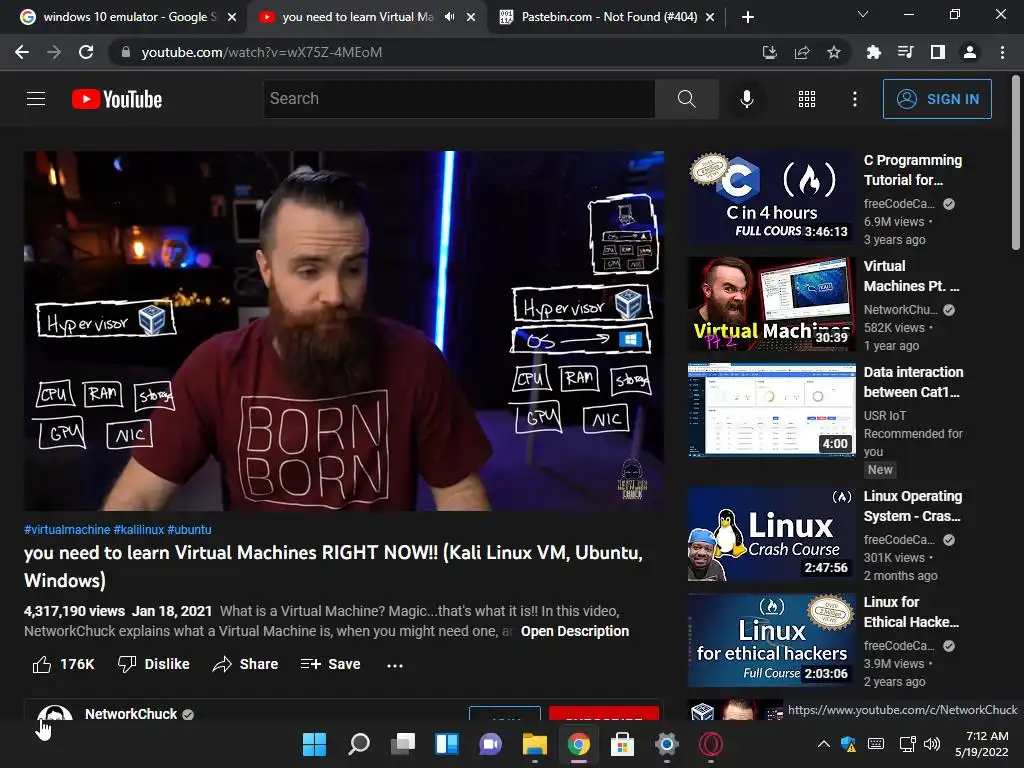The width and height of the screenshot is (1024, 768).
Task: Open Chrome extensions puzzle icon
Action: [873, 52]
